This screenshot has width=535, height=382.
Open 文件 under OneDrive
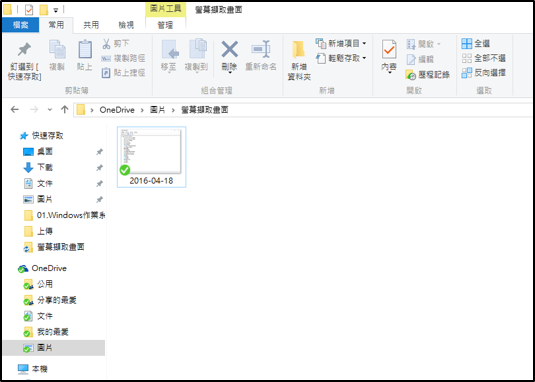click(x=45, y=316)
